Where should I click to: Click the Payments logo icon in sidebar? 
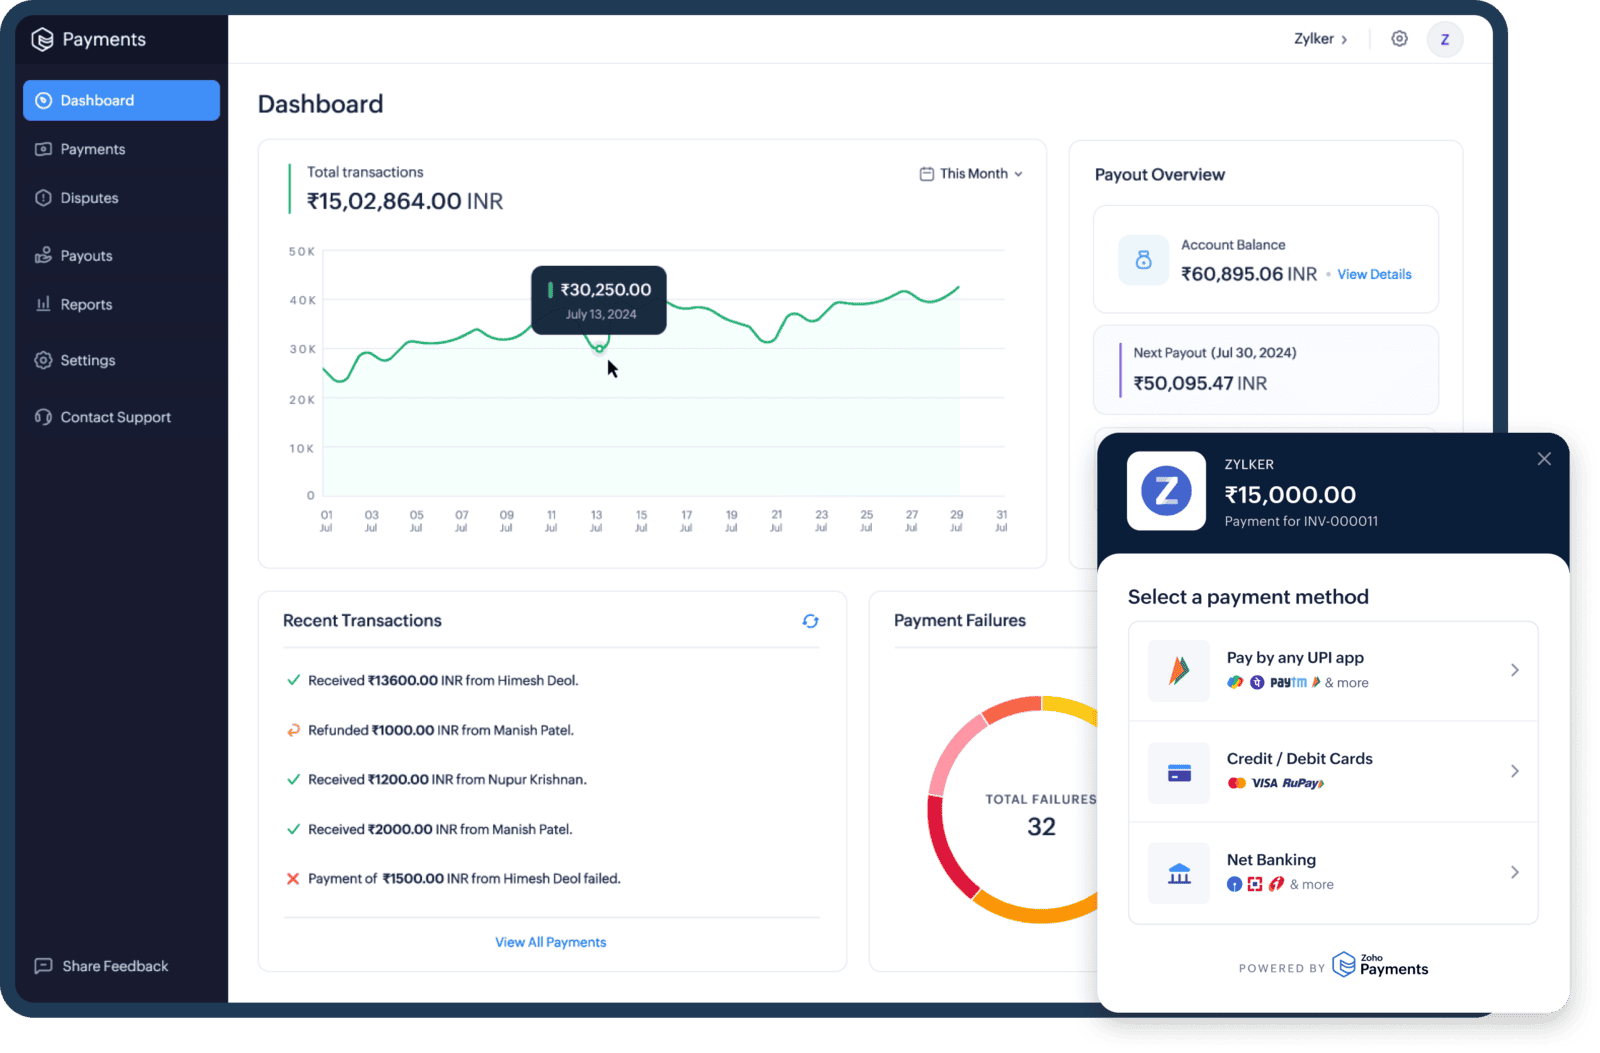[x=42, y=39]
